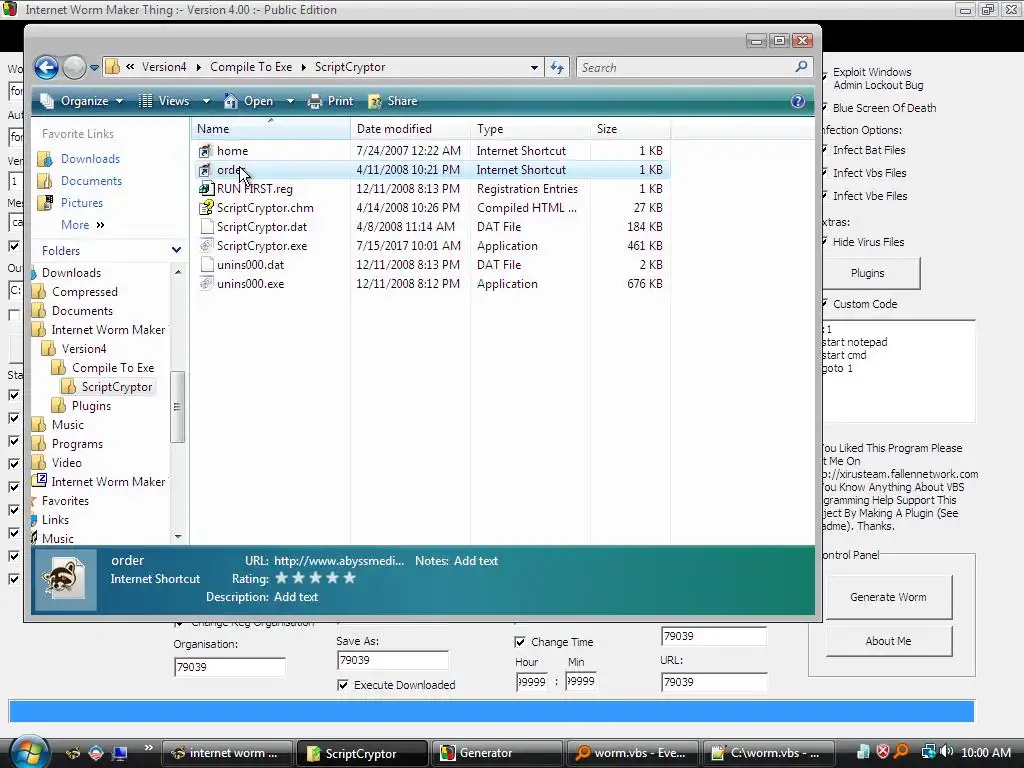Toggle Blue Screen Of Death checkbox
Image resolution: width=1024 pixels, height=768 pixels.
pyautogui.click(x=825, y=108)
